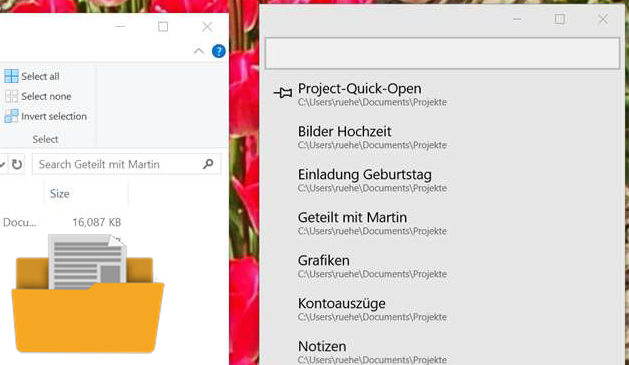Open the blue Help icon in File Explorer
The width and height of the screenshot is (629, 365).
click(219, 51)
